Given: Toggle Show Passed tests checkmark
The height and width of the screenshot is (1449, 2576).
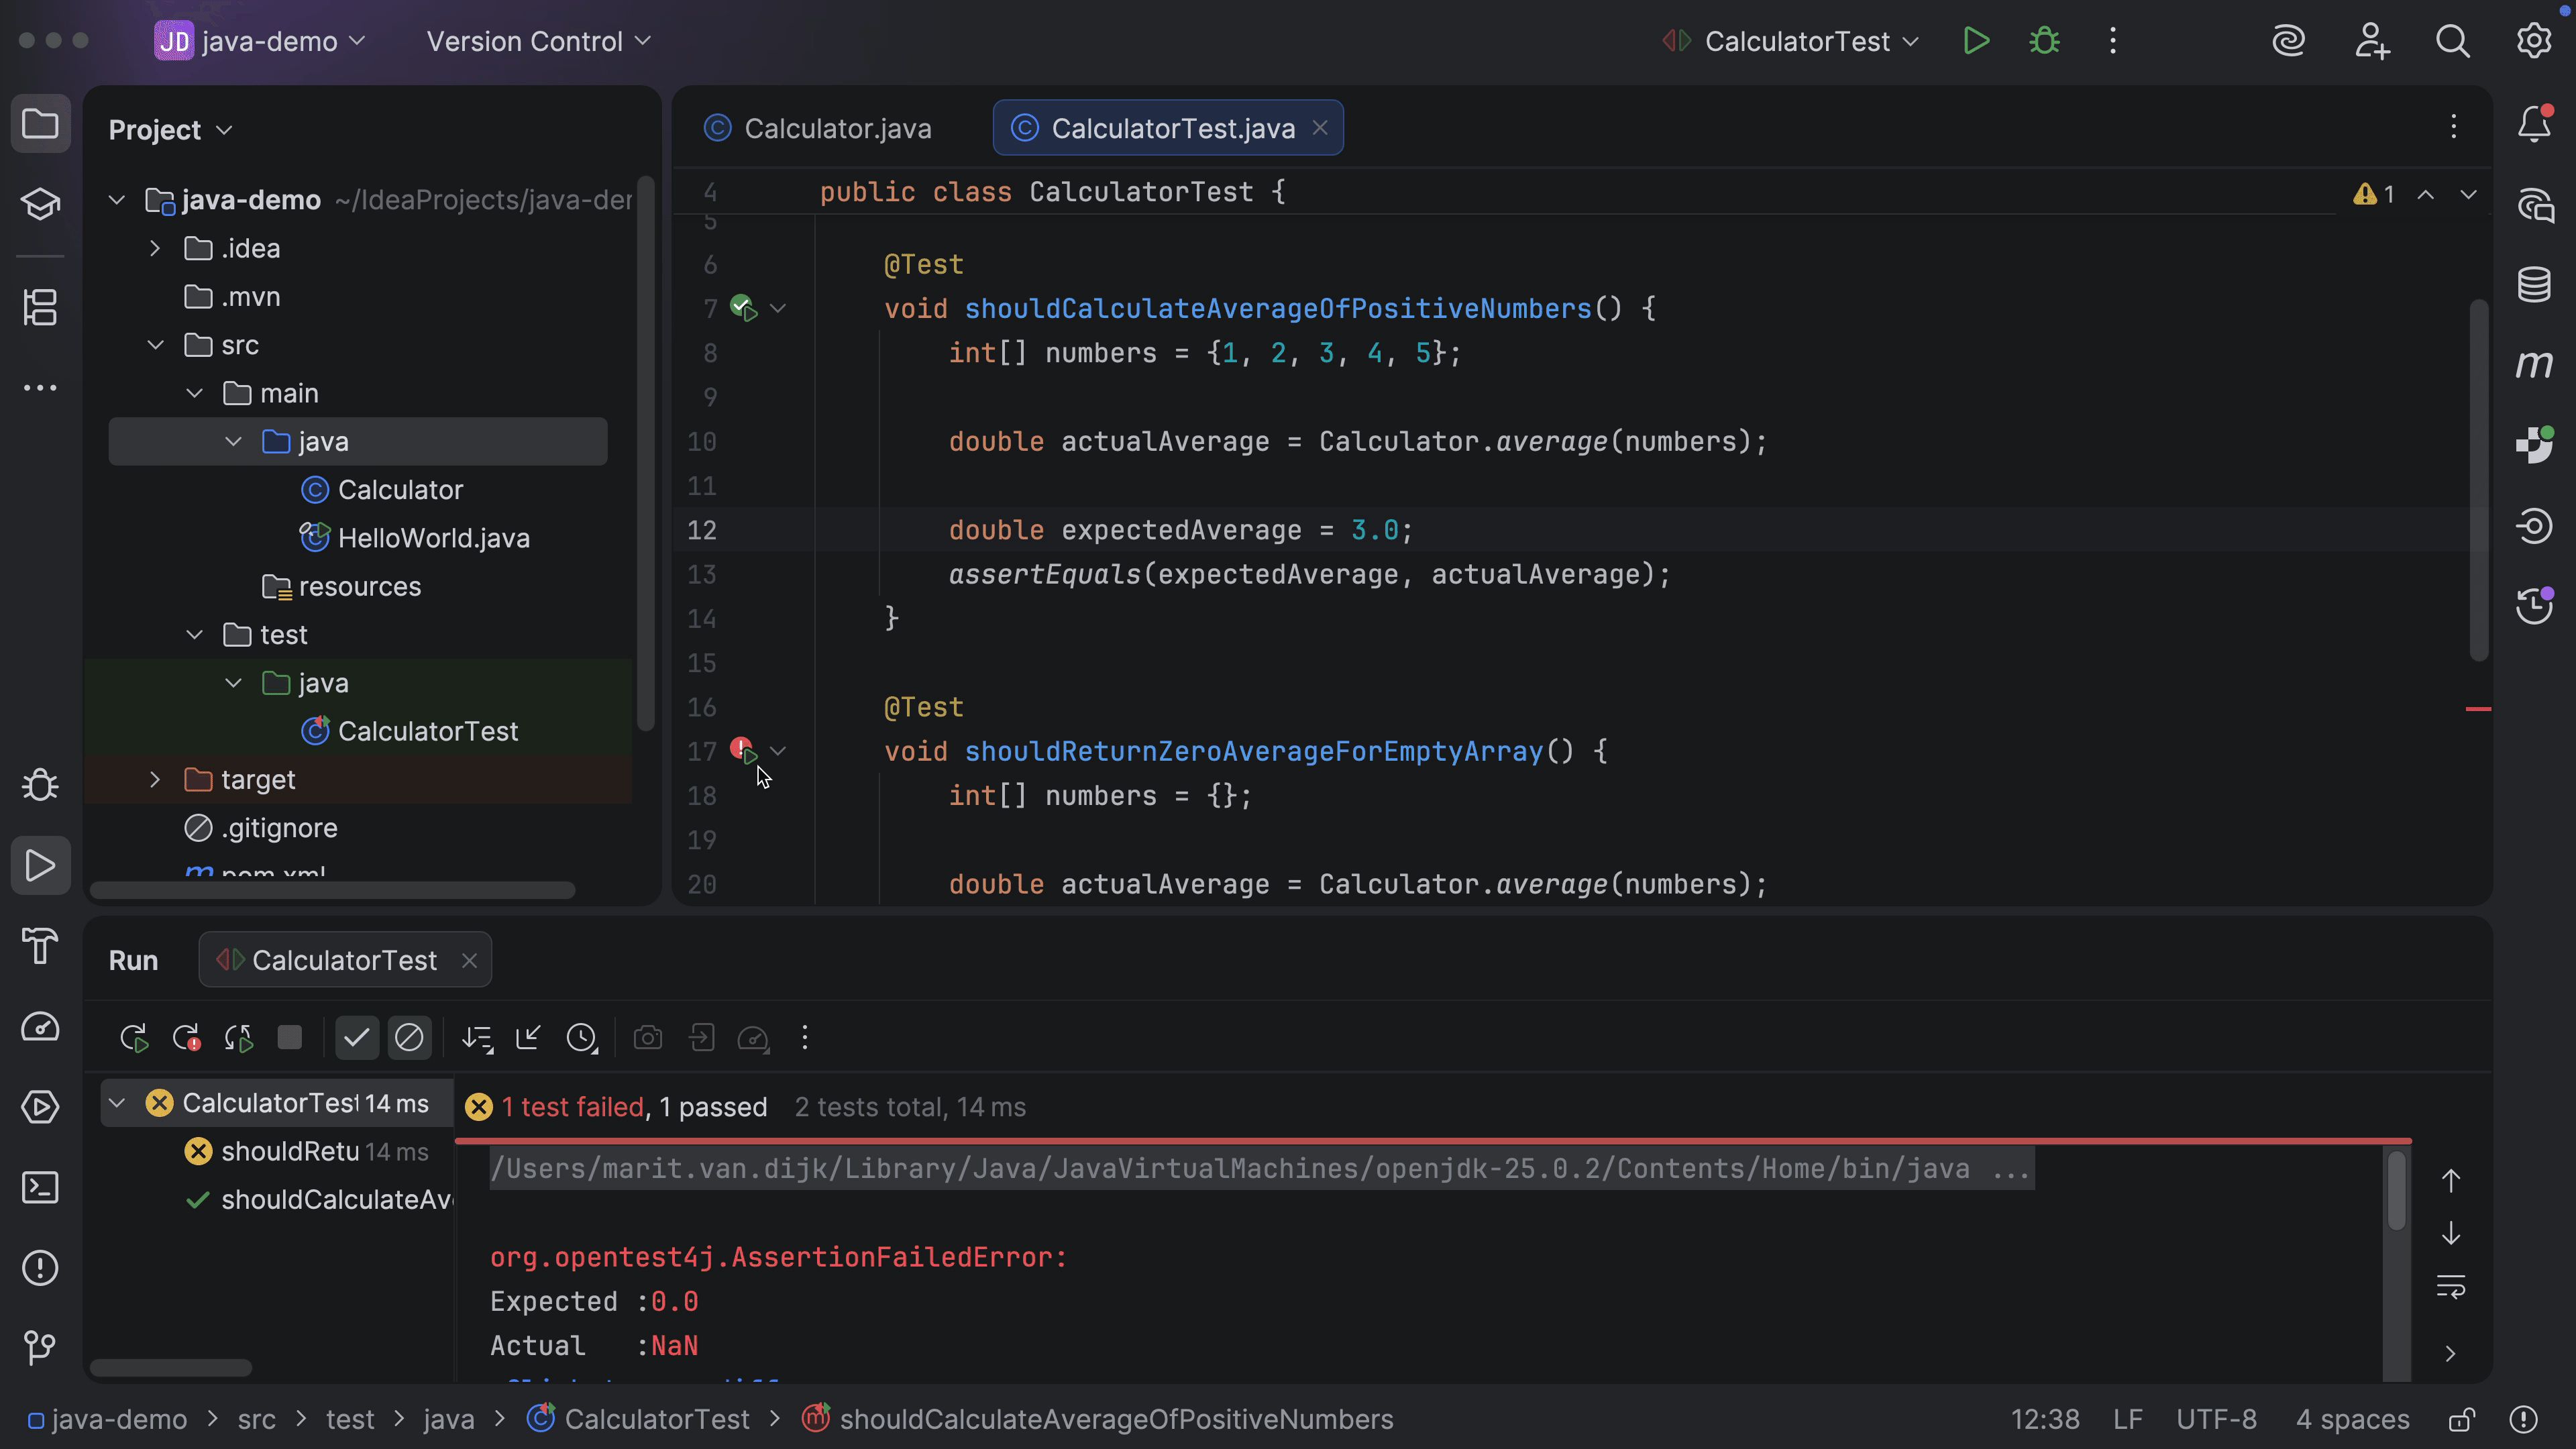Looking at the screenshot, I should click(356, 1038).
